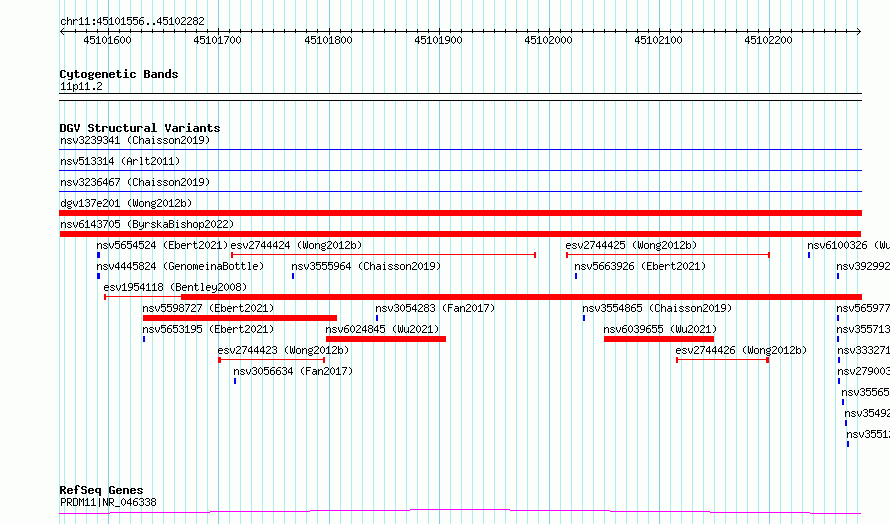Click ruler position 45101600
This screenshot has height=524, width=890.
coord(107,40)
